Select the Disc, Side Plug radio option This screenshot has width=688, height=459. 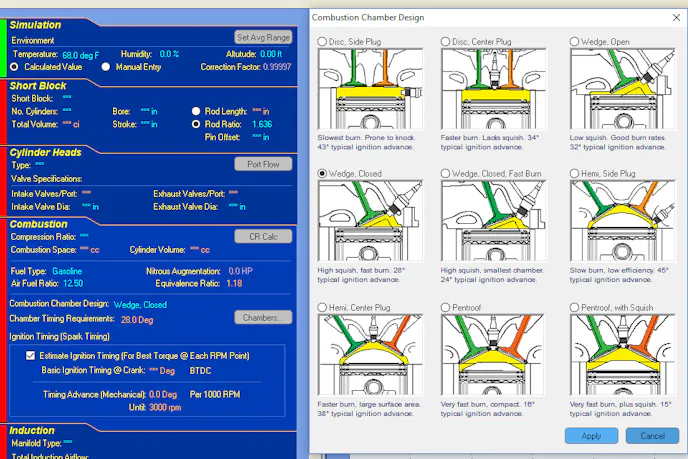(x=322, y=41)
